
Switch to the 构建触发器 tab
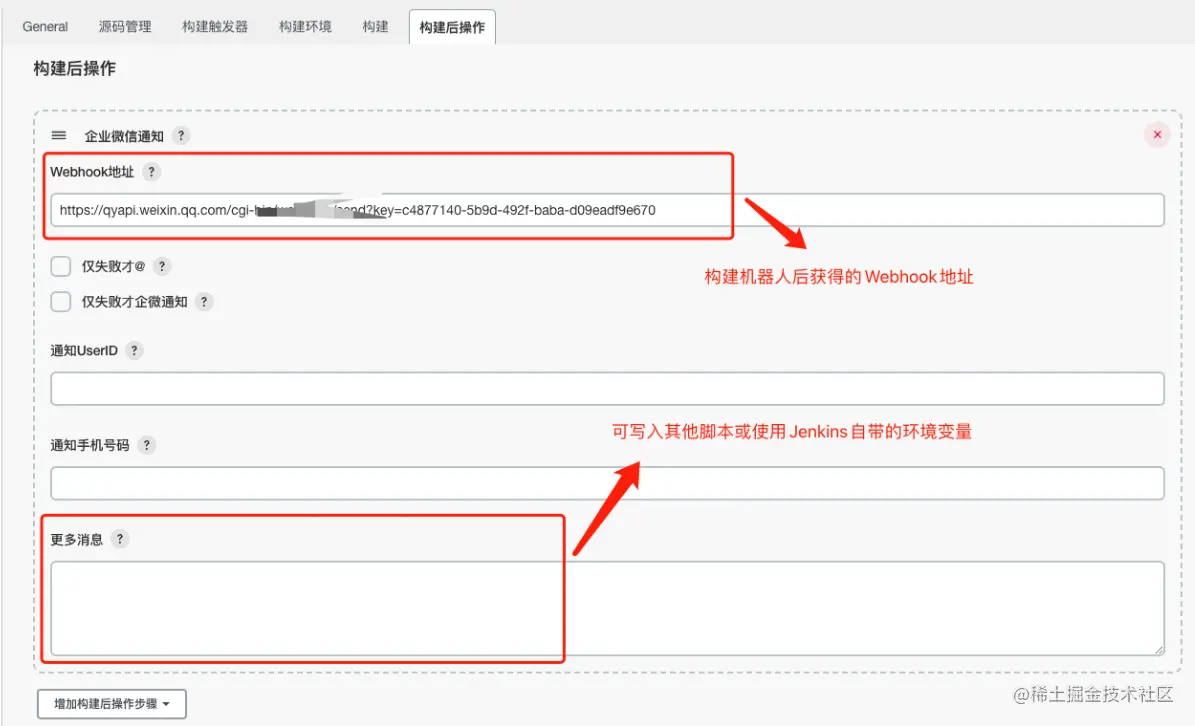215,27
